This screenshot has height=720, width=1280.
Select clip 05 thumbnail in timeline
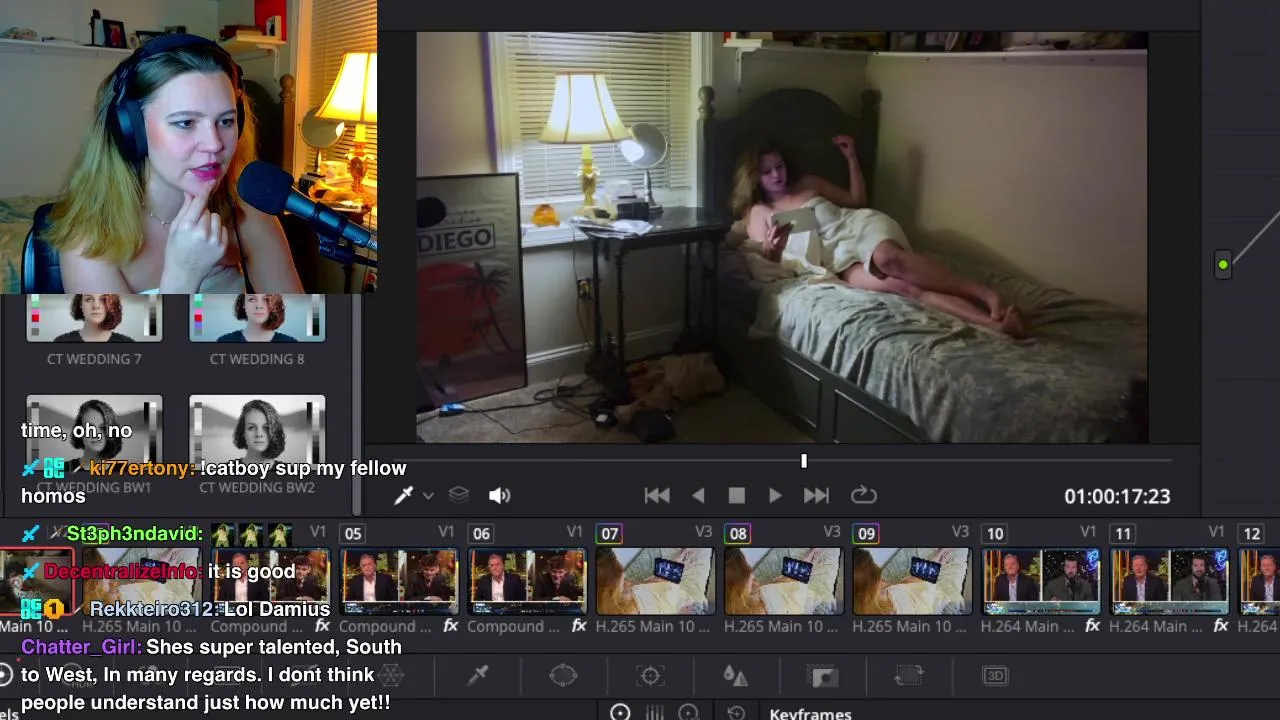click(x=399, y=581)
